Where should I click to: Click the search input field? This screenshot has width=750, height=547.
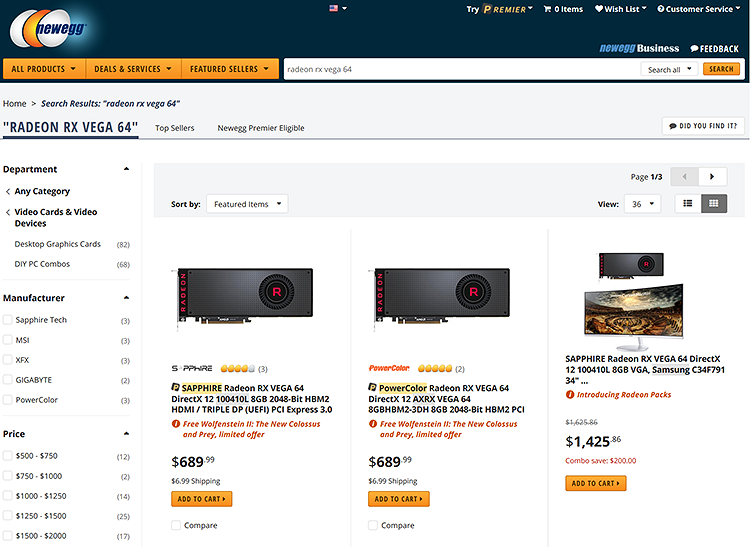pos(462,69)
